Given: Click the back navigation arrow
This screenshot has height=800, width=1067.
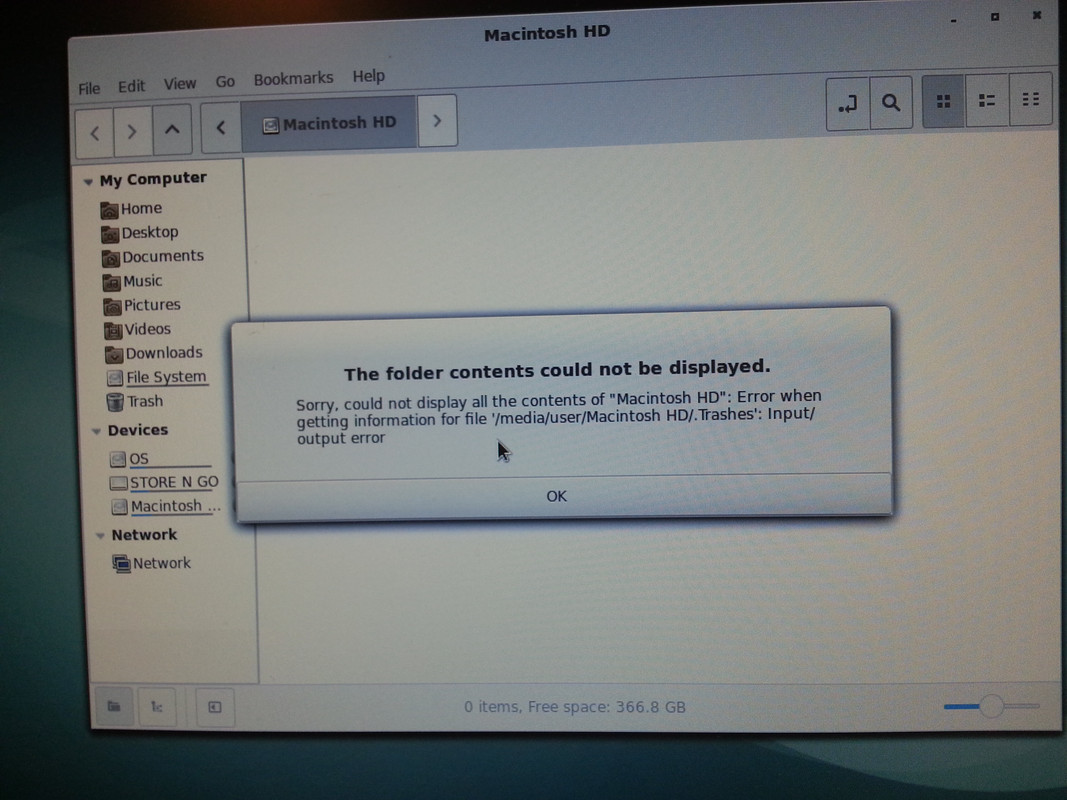Looking at the screenshot, I should pos(95,133).
